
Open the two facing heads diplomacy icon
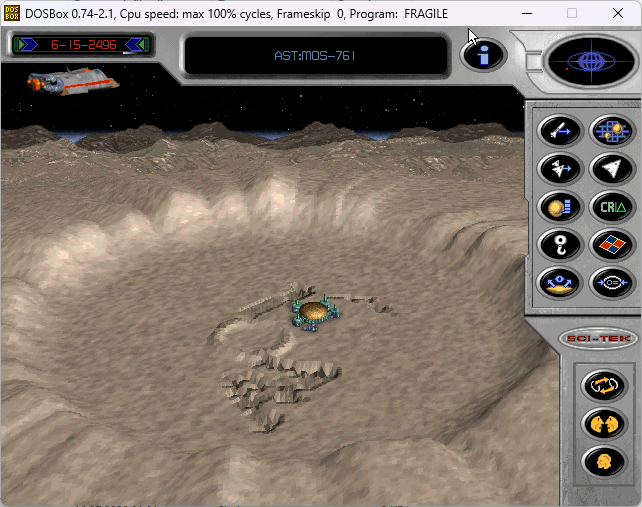click(x=604, y=424)
